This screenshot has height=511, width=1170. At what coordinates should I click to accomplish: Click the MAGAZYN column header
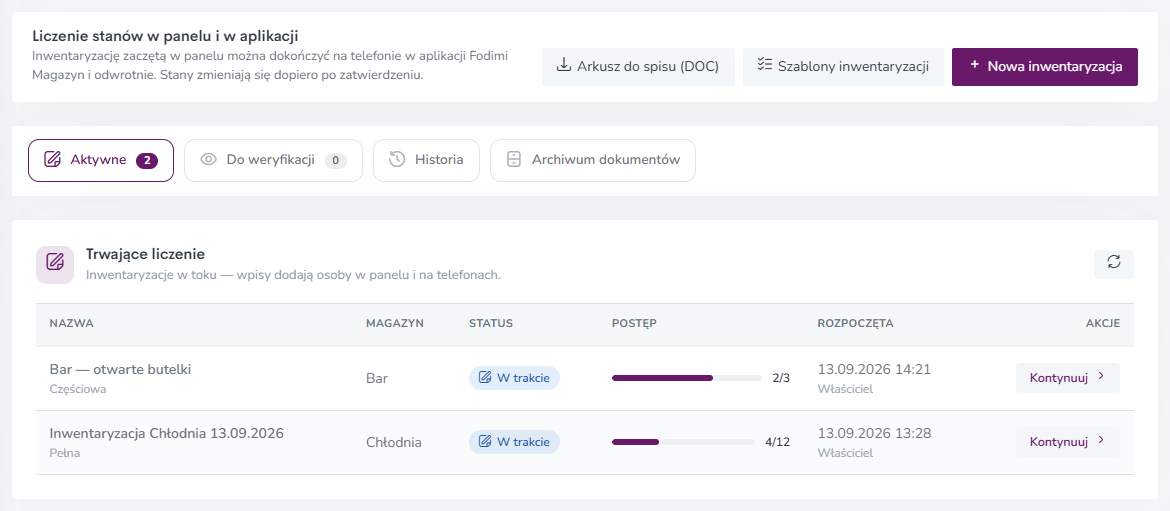coord(395,324)
